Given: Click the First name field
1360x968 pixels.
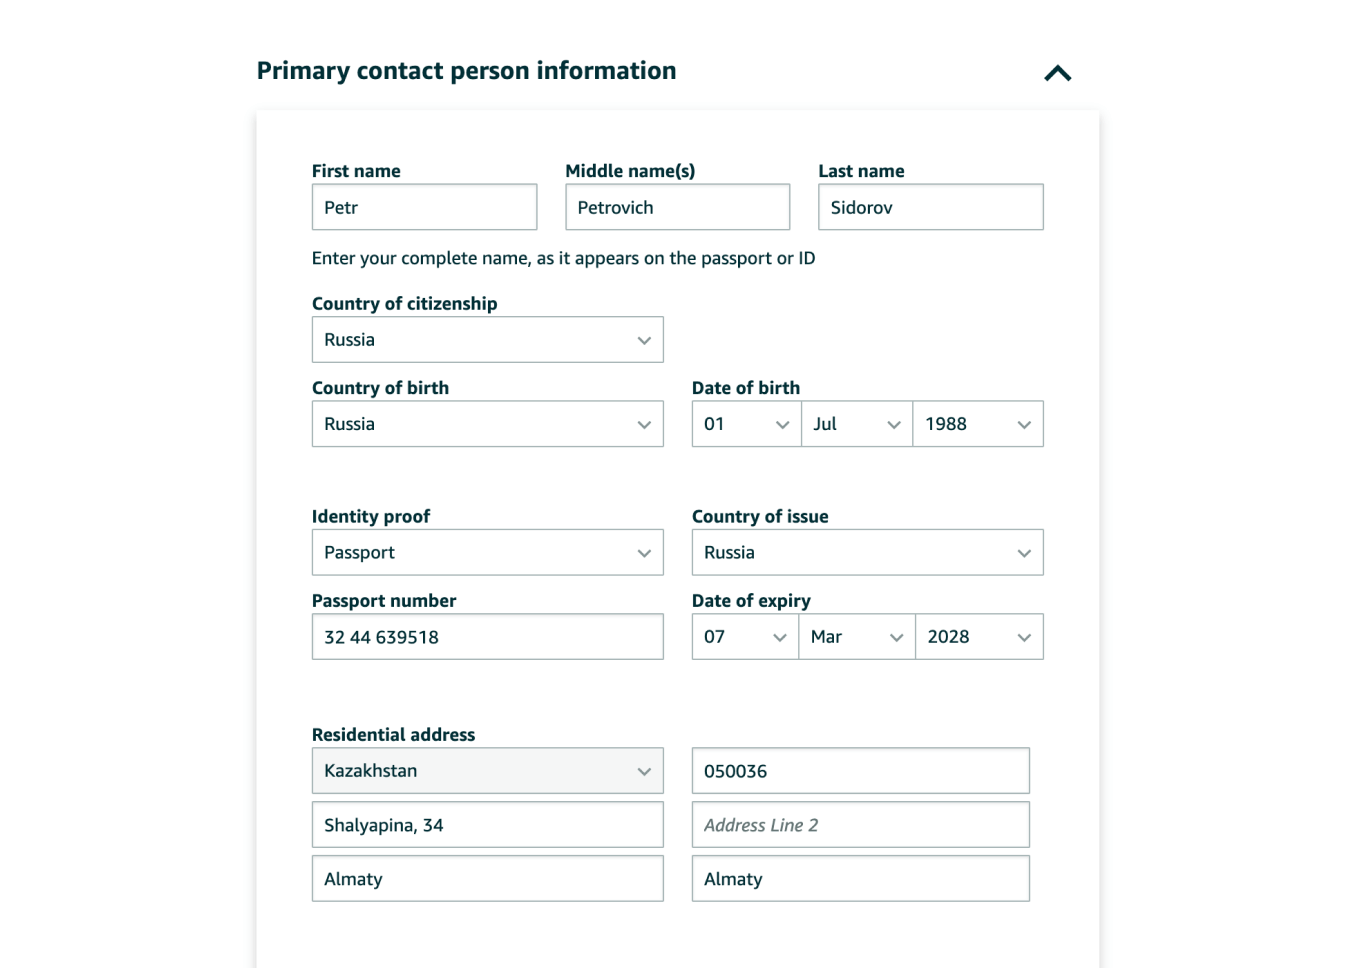Looking at the screenshot, I should [x=424, y=207].
